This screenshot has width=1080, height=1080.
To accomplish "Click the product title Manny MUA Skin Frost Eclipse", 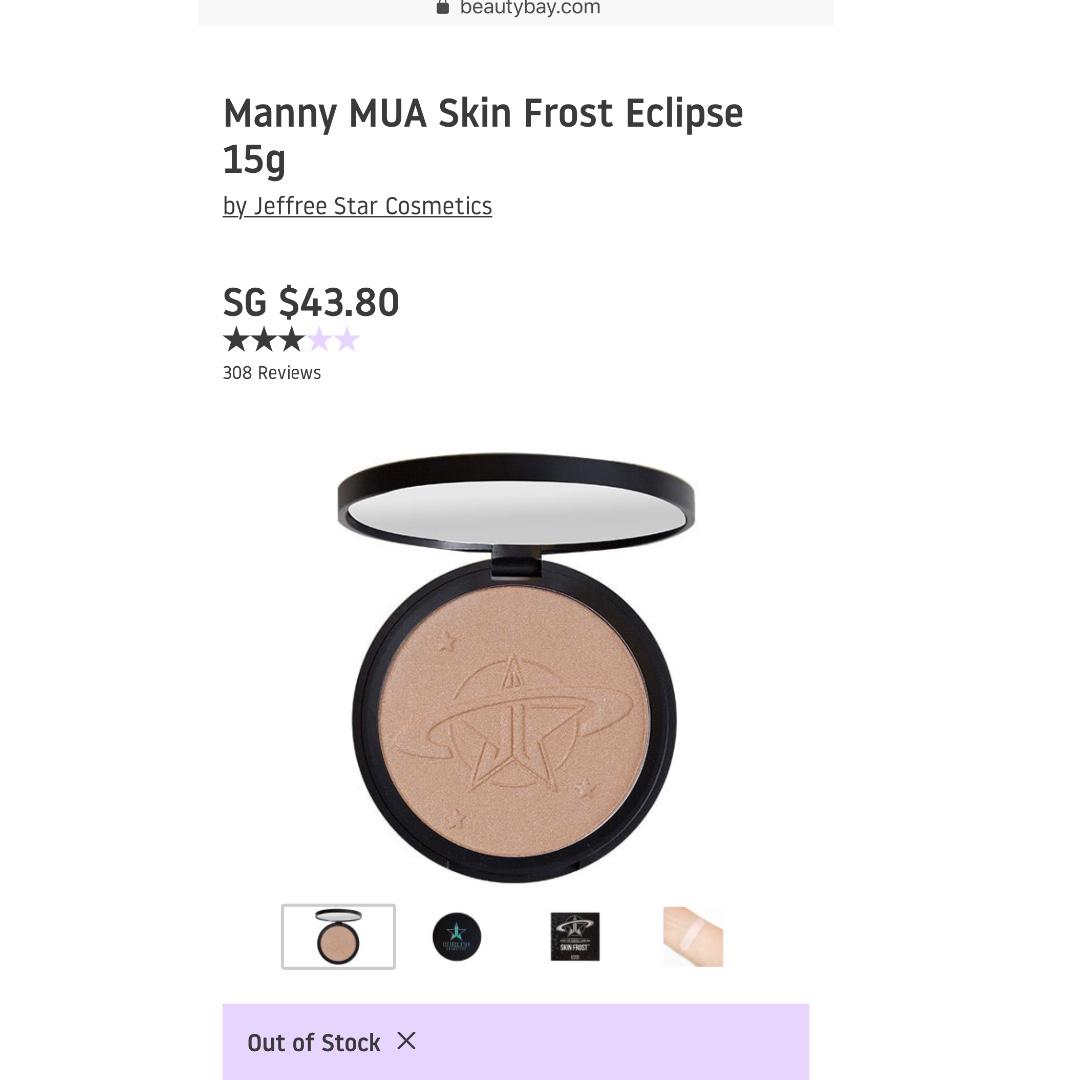I will tap(483, 113).
